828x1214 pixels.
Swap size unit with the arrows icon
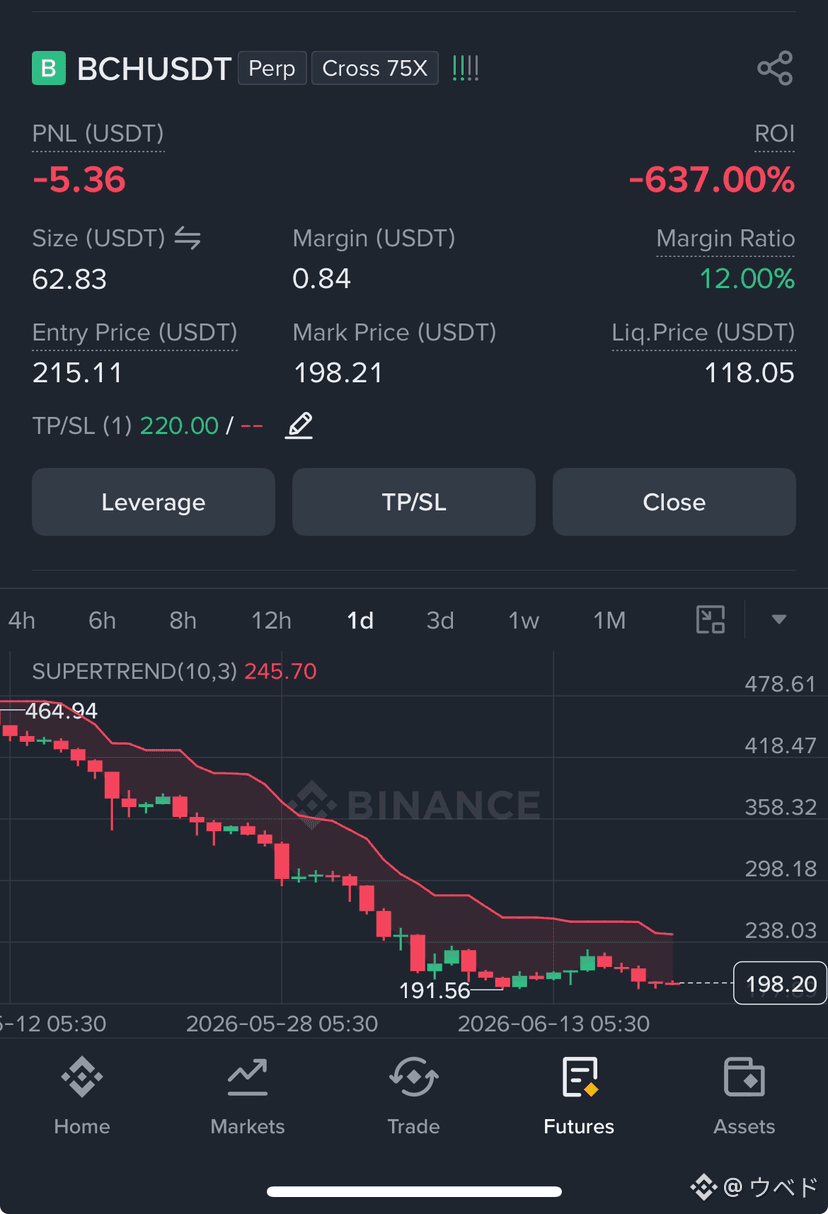pyautogui.click(x=187, y=238)
